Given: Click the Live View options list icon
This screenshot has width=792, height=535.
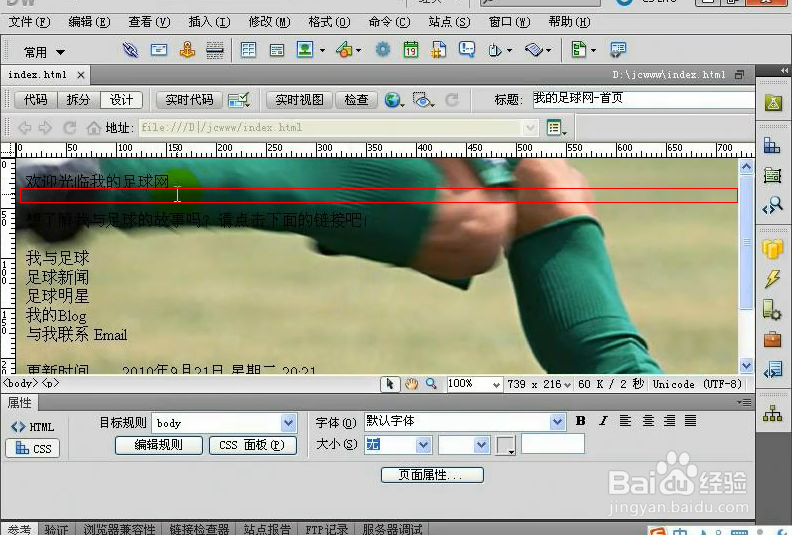Looking at the screenshot, I should [556, 128].
